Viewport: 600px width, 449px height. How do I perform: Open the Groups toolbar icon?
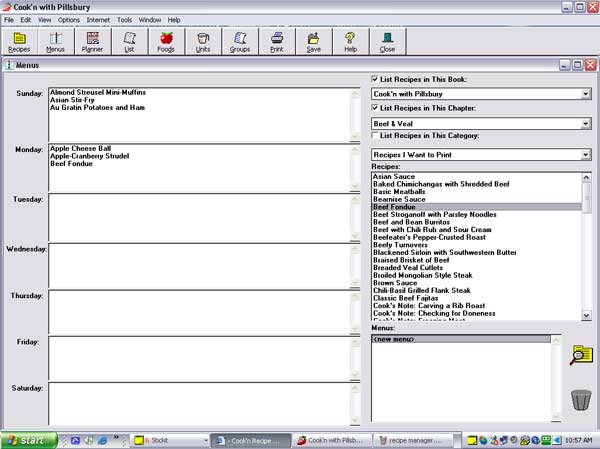(x=240, y=41)
